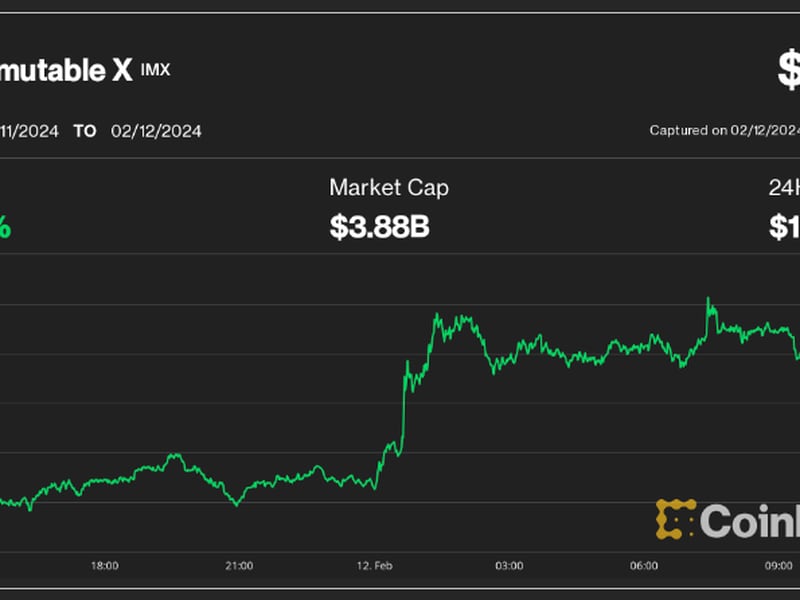The height and width of the screenshot is (600, 800).
Task: Click the "Captured on" timestamp text
Action: (724, 130)
